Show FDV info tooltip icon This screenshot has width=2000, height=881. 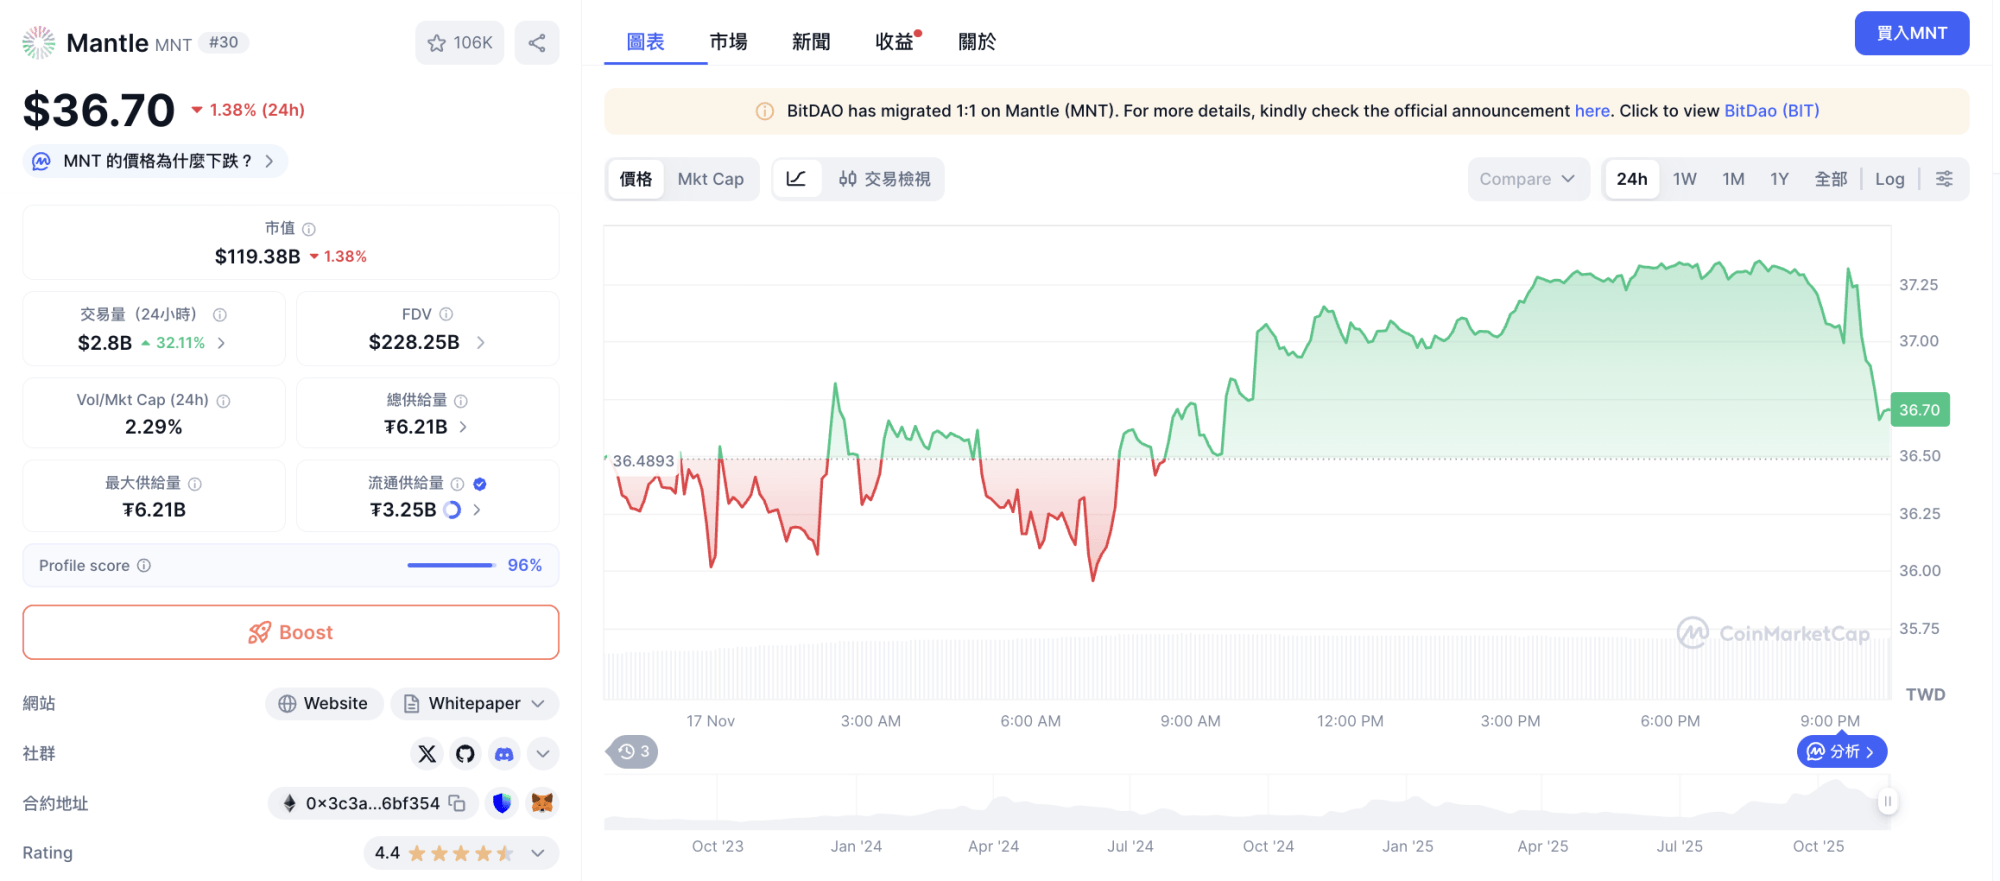(446, 314)
